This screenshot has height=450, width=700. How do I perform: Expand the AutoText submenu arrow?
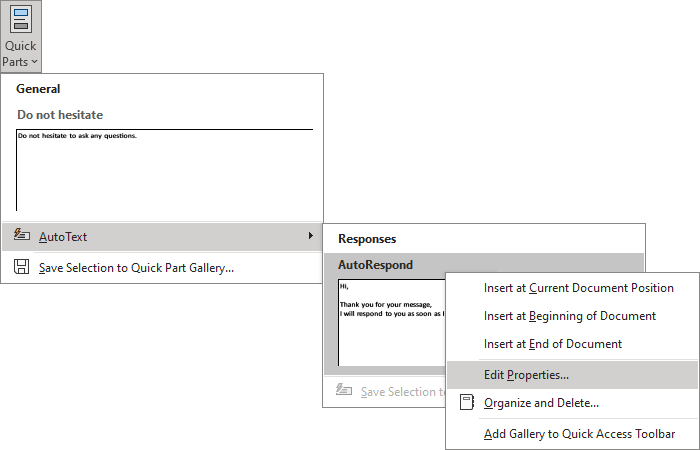pyautogui.click(x=311, y=236)
